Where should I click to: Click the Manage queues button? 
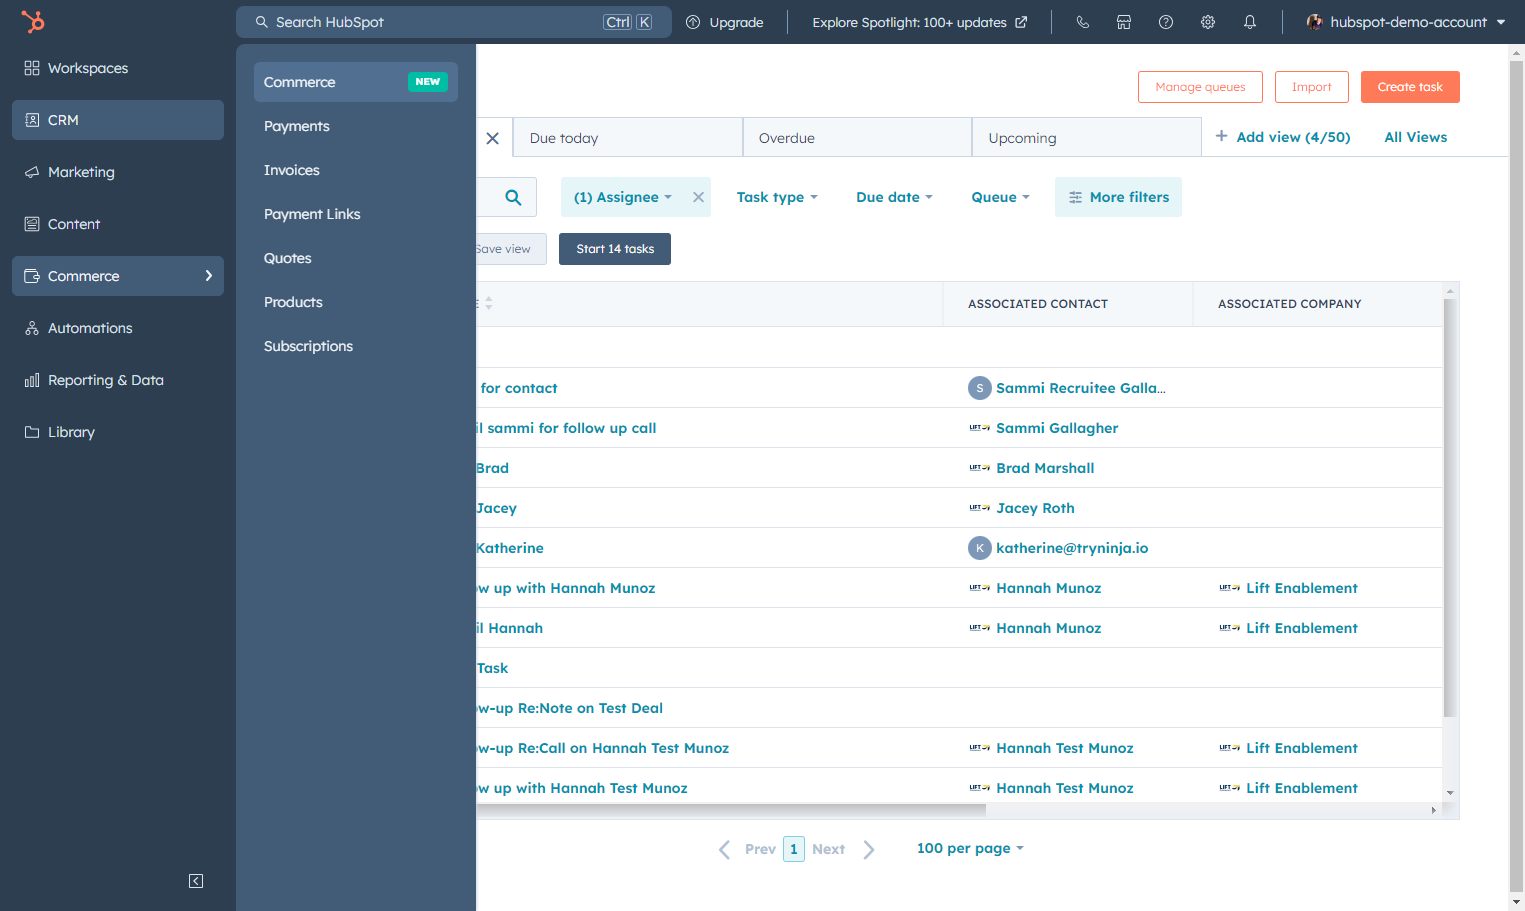1200,87
